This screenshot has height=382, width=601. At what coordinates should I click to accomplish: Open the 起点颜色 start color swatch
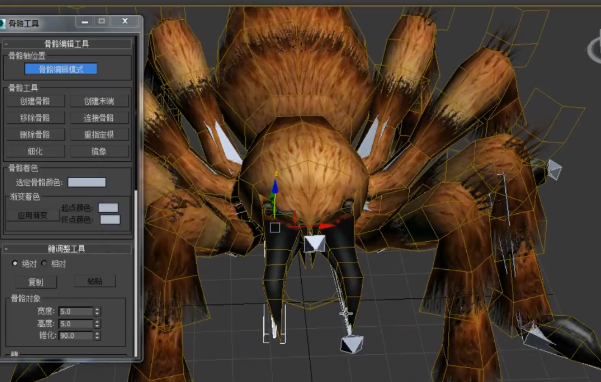108,208
